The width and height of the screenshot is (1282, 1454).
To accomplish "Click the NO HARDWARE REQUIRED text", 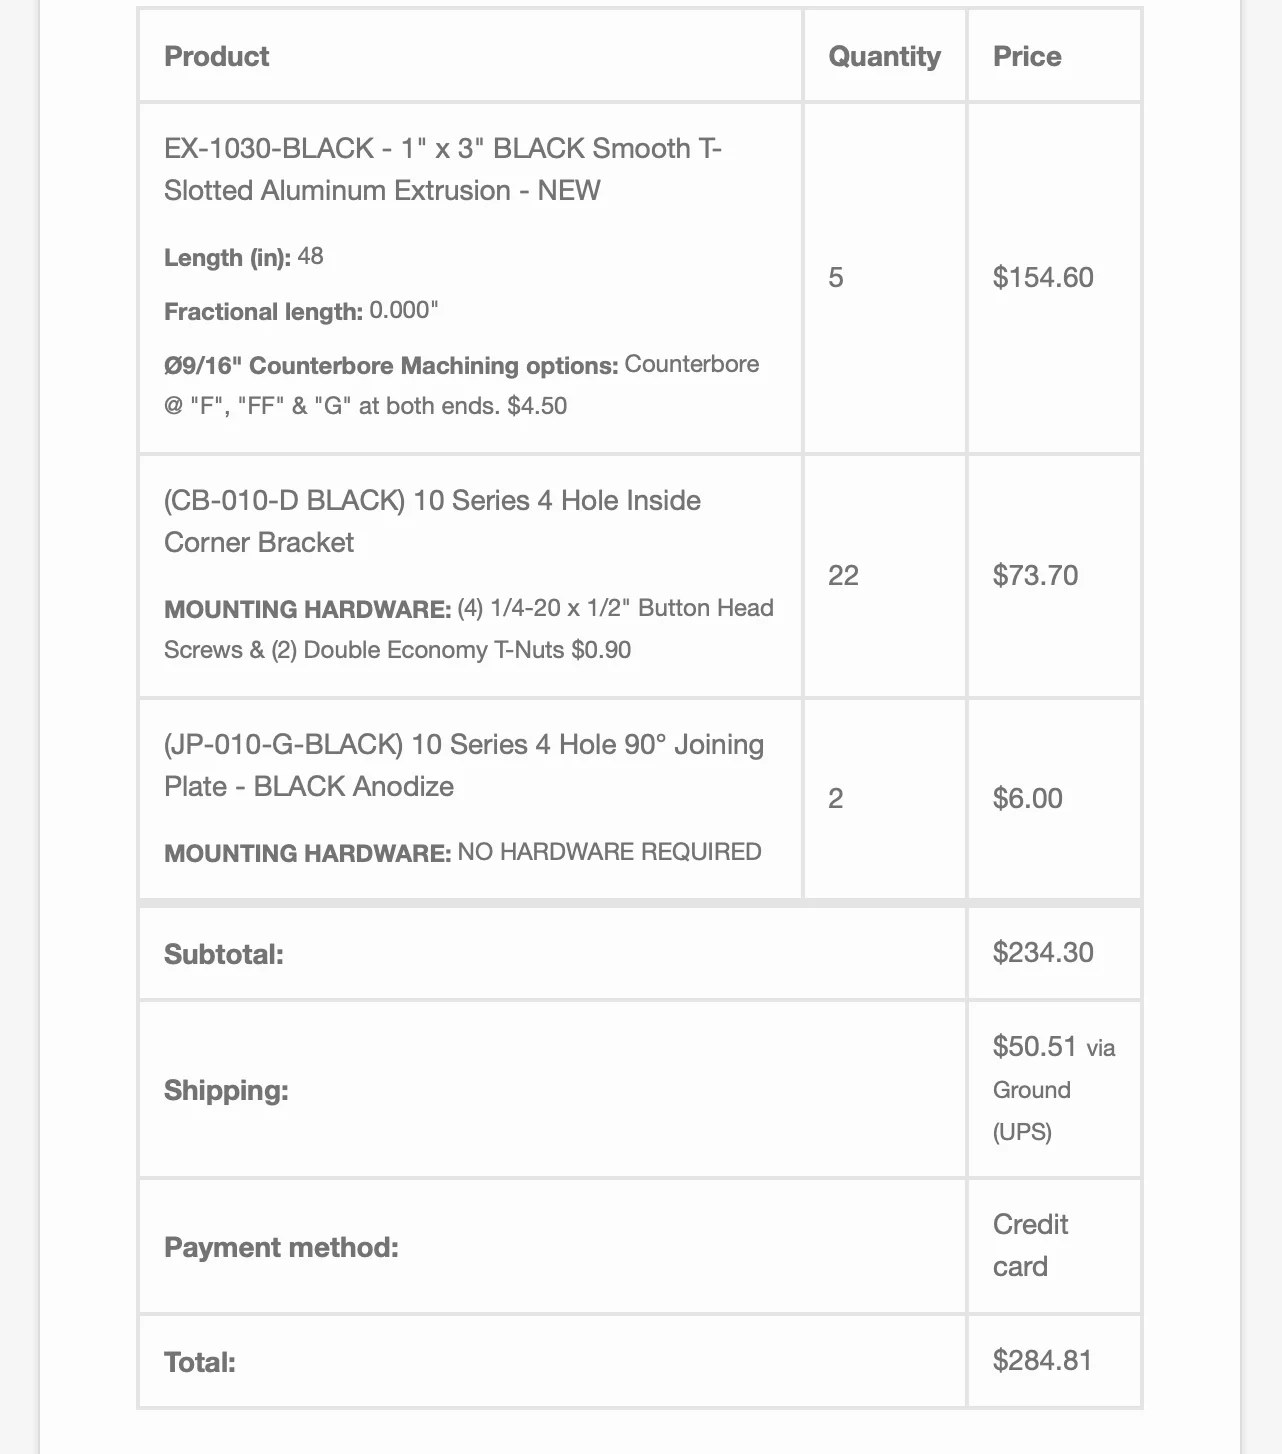I will (610, 852).
